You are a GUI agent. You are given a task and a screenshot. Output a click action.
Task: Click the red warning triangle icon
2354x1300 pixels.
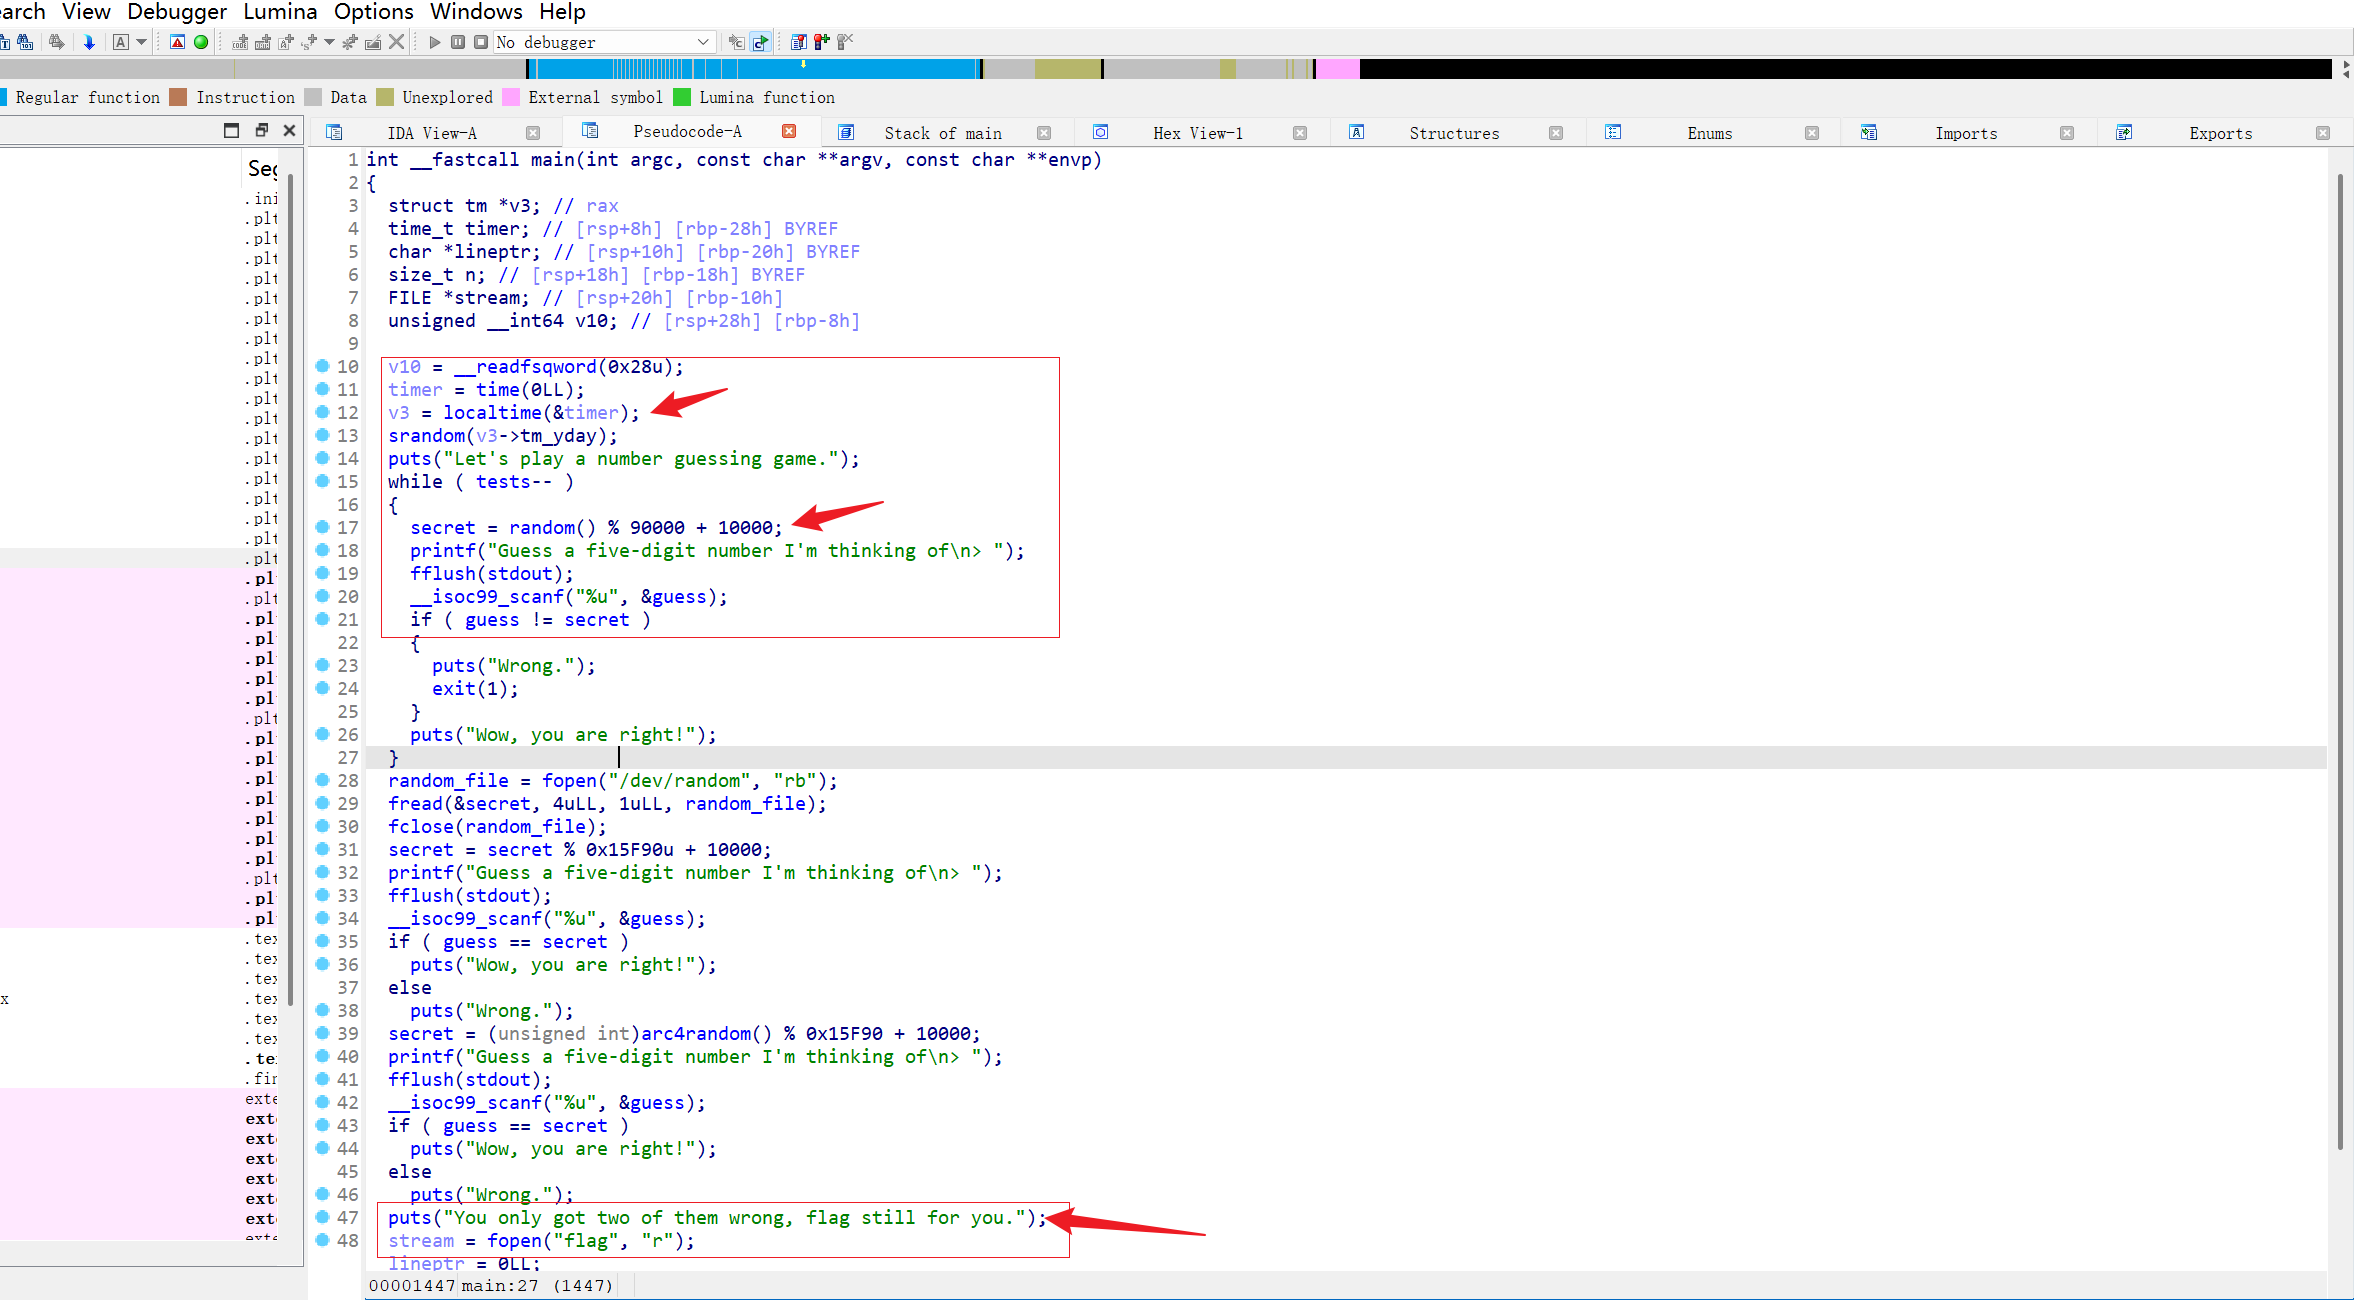pyautogui.click(x=177, y=42)
